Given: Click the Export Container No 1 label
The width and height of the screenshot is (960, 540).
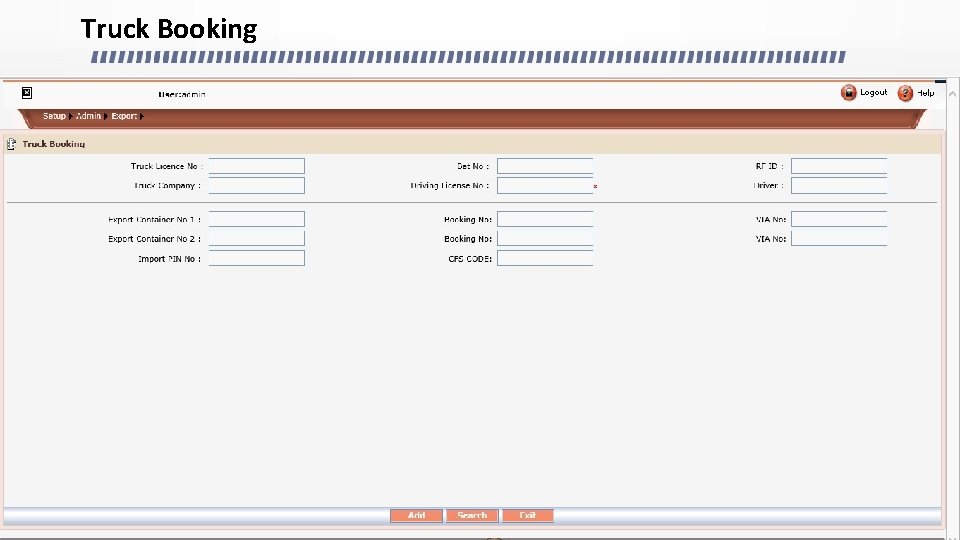Looking at the screenshot, I should 154,219.
